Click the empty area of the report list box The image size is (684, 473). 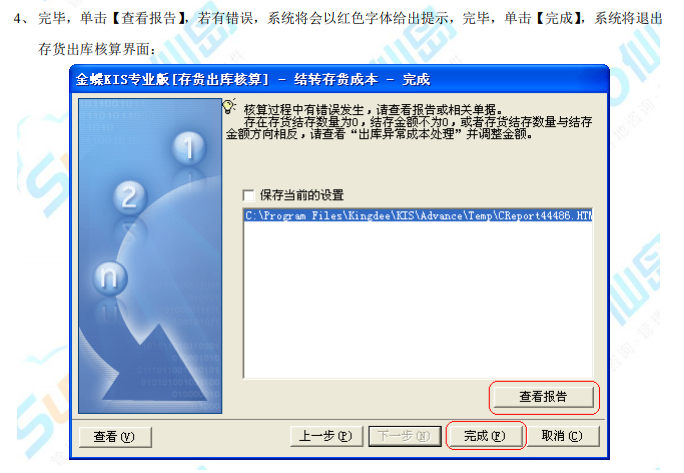click(x=418, y=299)
